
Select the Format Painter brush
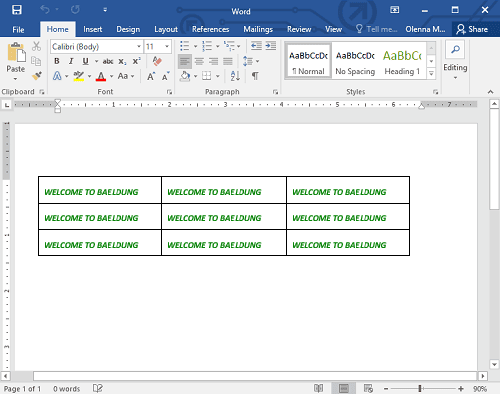(x=37, y=76)
